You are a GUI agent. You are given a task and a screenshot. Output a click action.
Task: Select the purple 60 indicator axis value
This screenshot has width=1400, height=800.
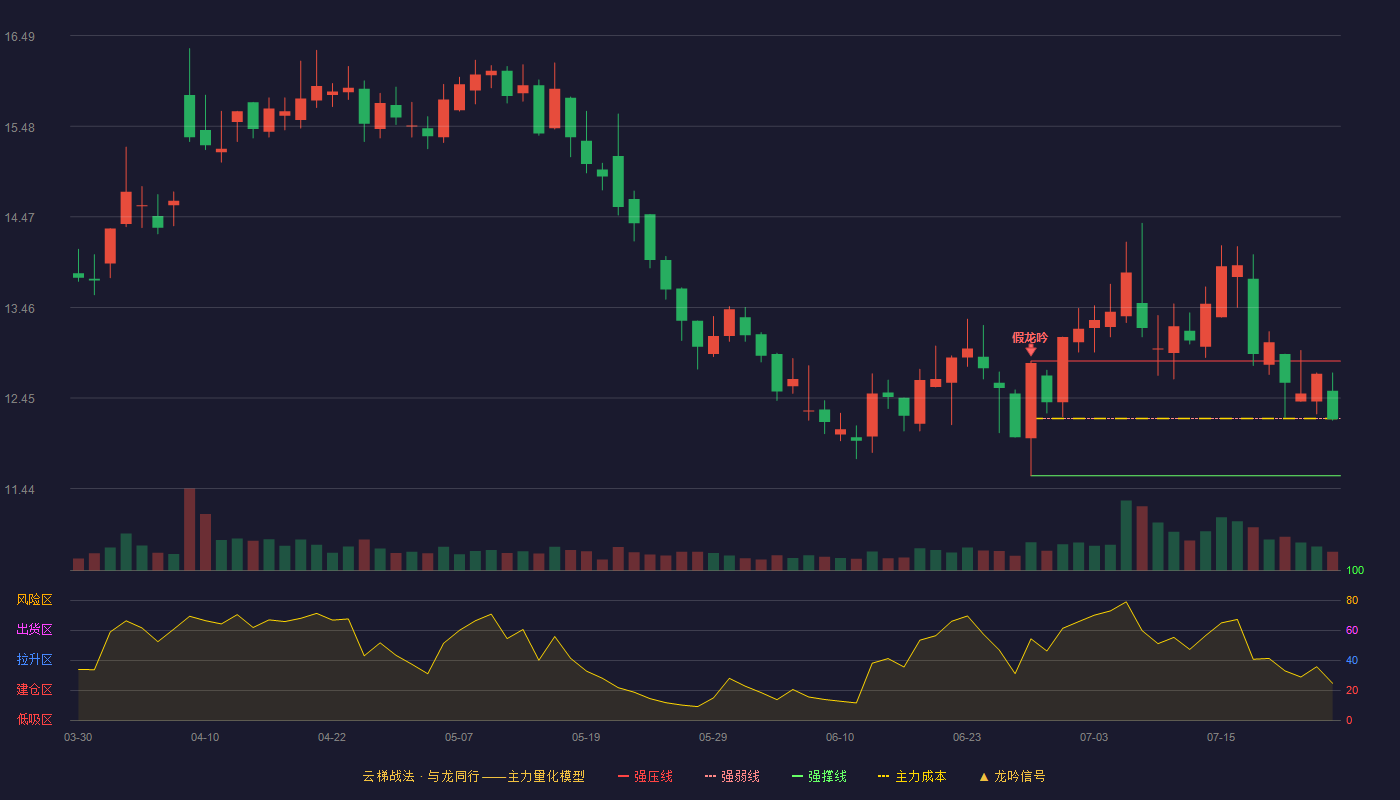pyautogui.click(x=1352, y=630)
